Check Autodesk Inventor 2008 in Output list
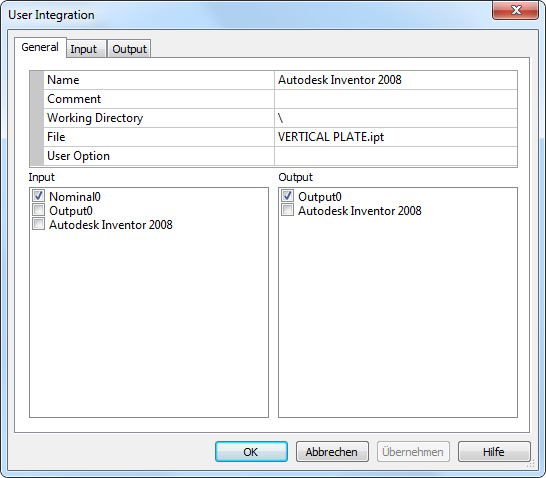 tap(287, 210)
